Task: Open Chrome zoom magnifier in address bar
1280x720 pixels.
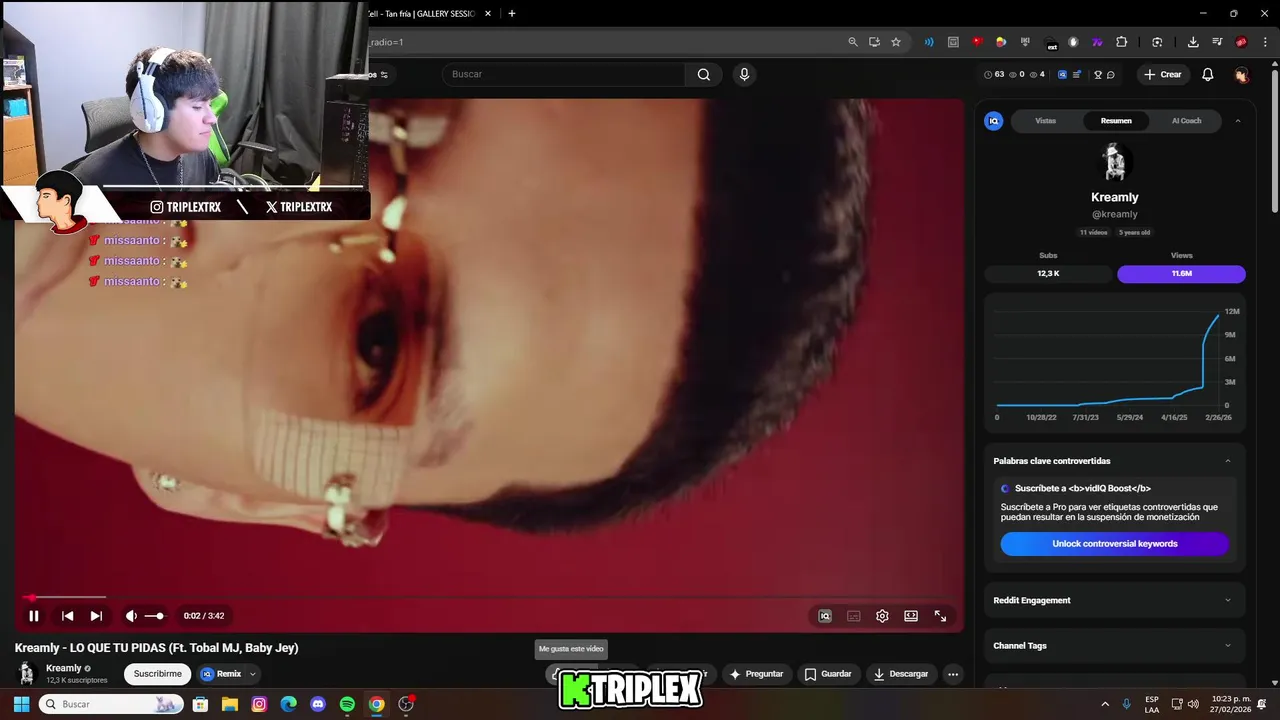Action: coord(853,42)
